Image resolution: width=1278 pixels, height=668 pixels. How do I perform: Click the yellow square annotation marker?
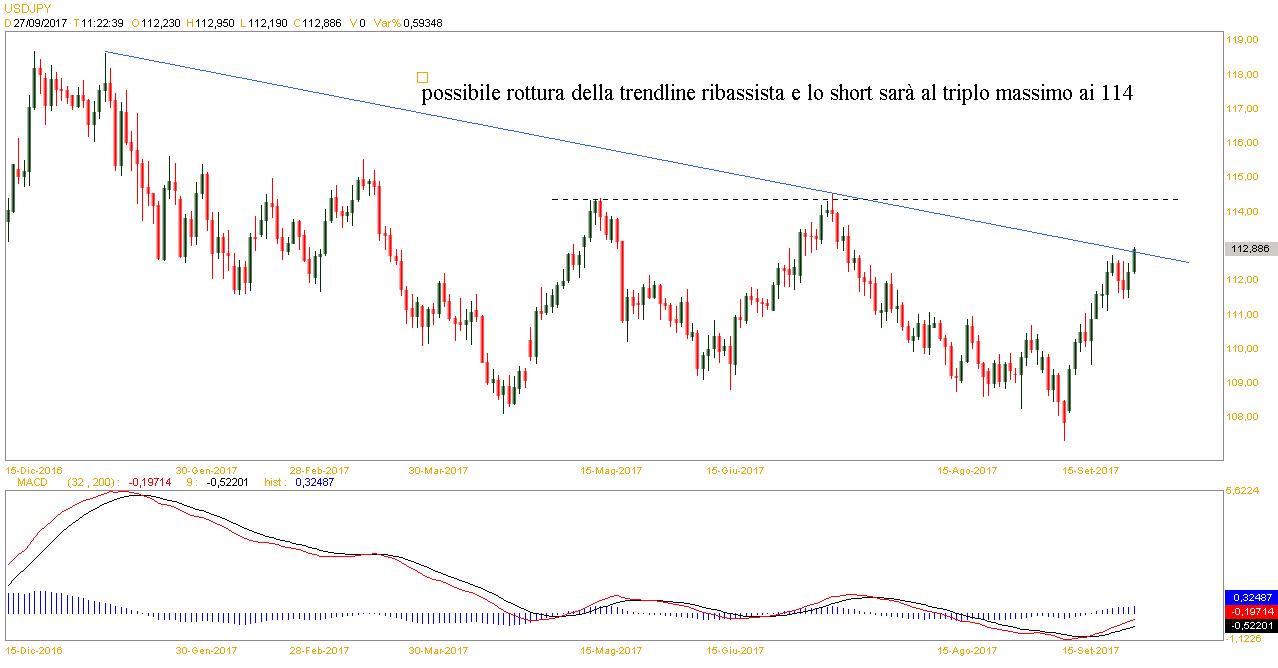click(422, 77)
